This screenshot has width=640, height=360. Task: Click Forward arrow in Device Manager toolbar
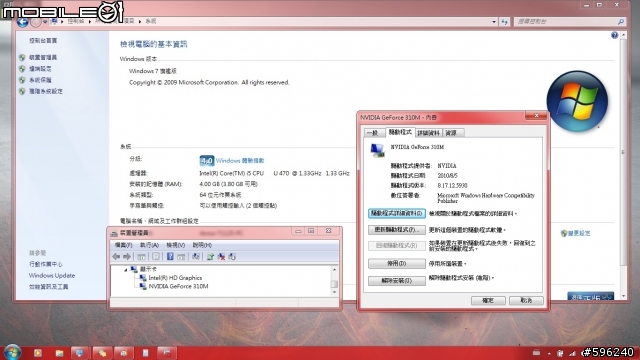coord(127,256)
